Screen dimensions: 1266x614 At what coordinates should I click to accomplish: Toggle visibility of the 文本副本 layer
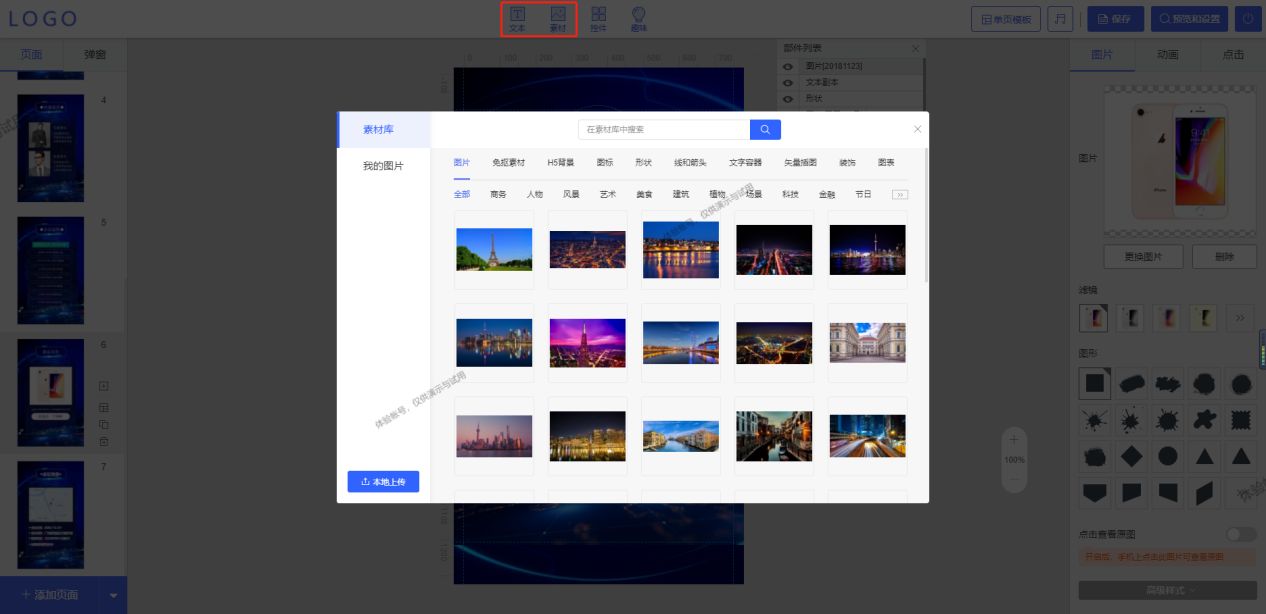click(787, 82)
